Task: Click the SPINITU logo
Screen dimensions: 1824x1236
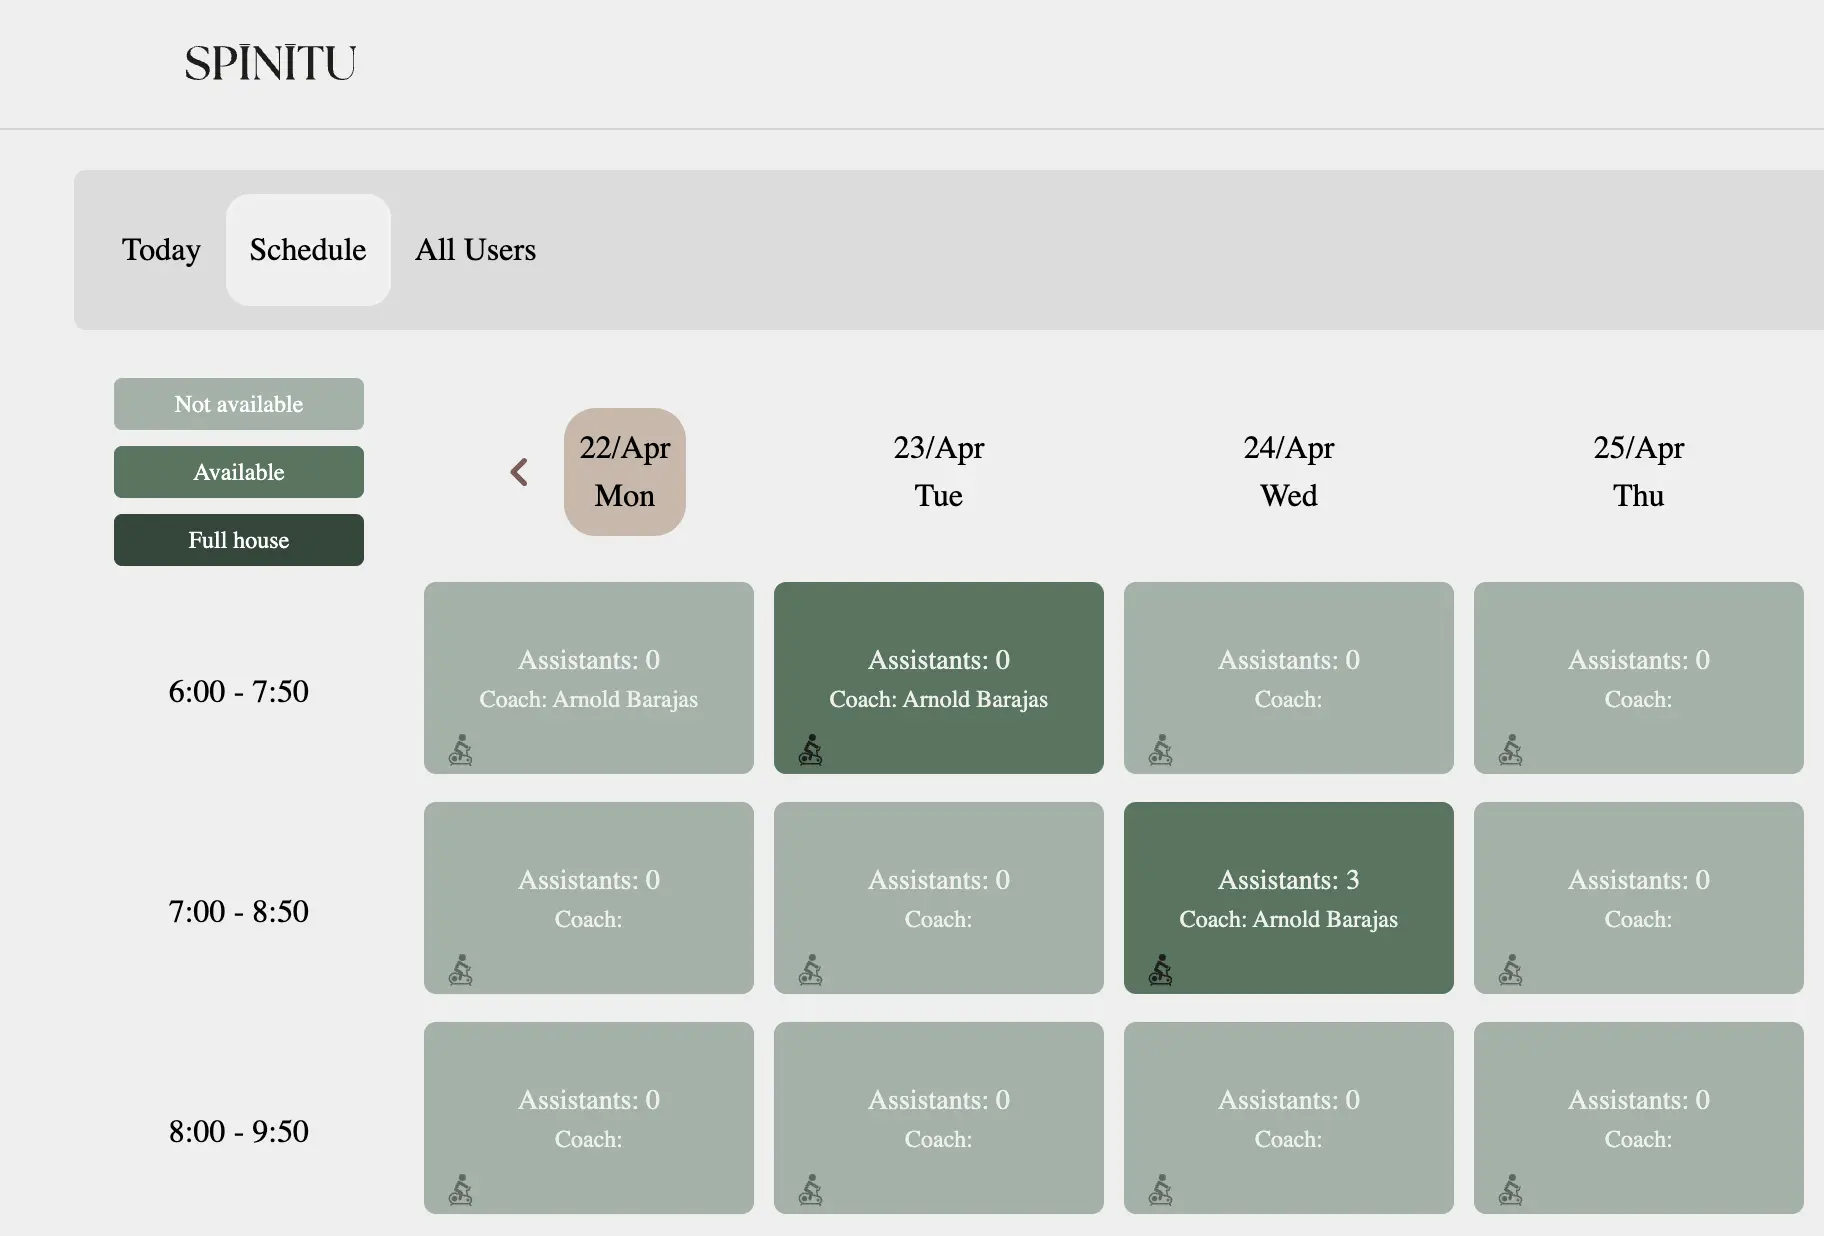Action: click(x=270, y=63)
